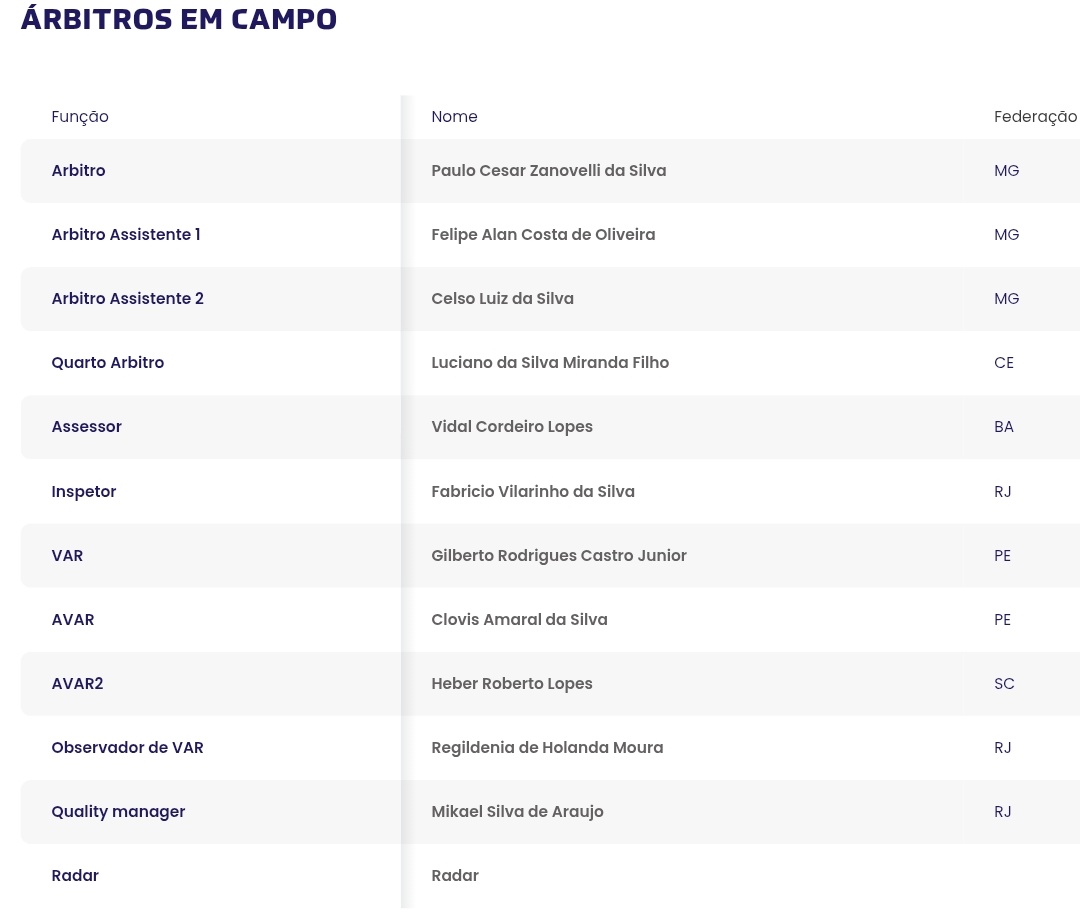Click the CE federation code
The height and width of the screenshot is (919, 1080).
(1004, 363)
